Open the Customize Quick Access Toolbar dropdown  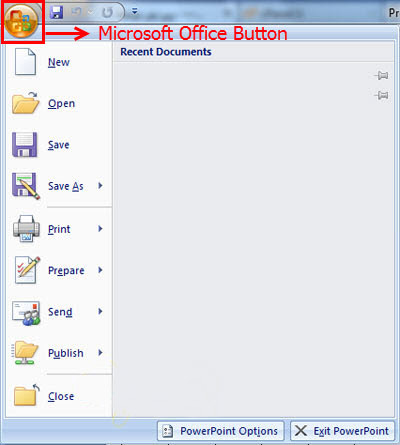(x=135, y=12)
